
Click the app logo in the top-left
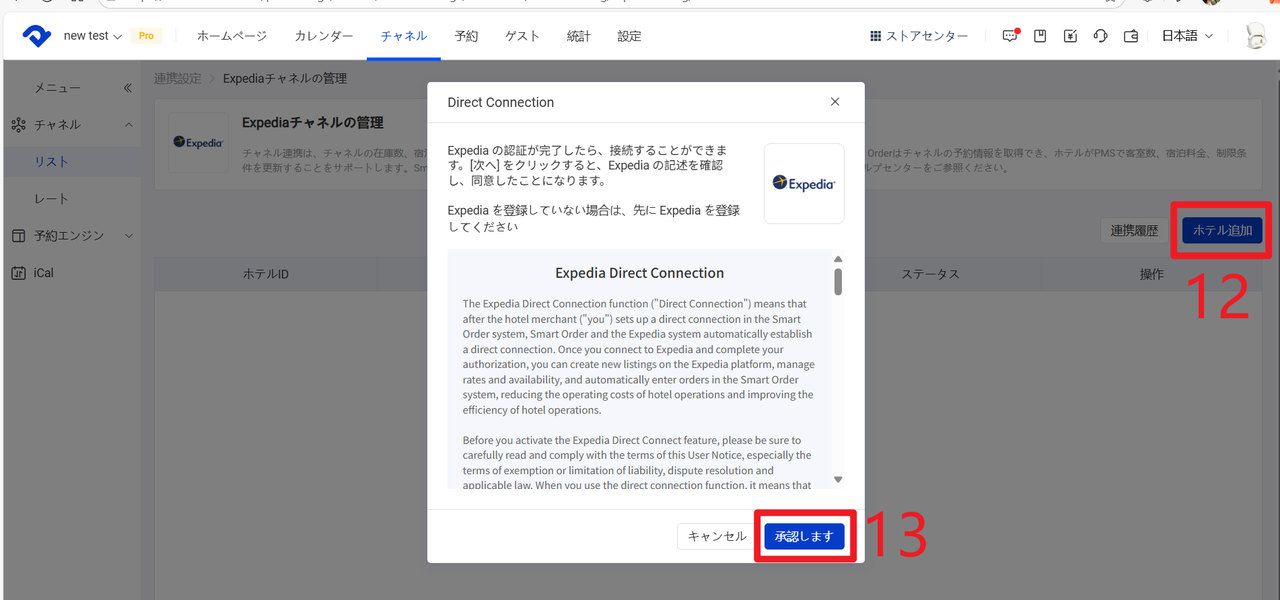(x=37, y=36)
